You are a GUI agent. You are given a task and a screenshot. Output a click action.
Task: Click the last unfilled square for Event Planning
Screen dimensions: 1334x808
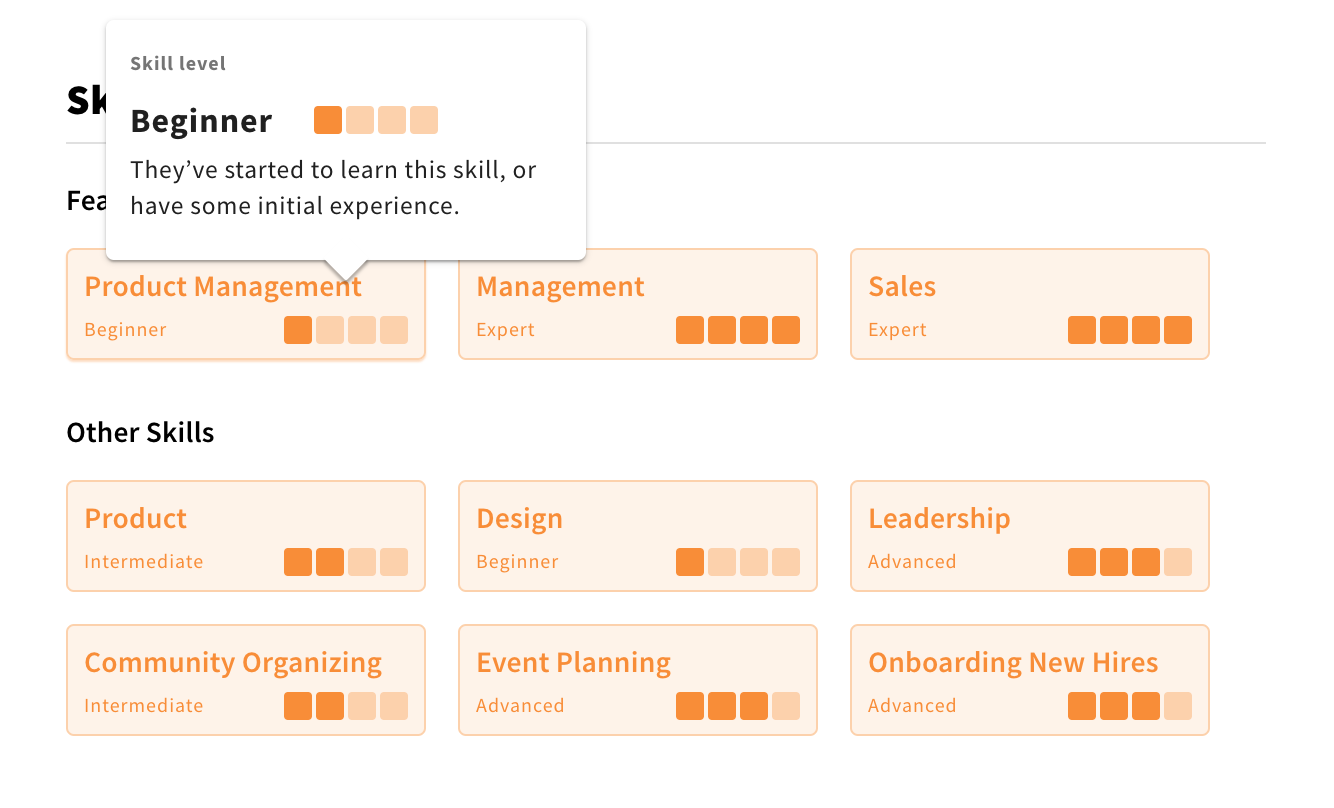(785, 706)
